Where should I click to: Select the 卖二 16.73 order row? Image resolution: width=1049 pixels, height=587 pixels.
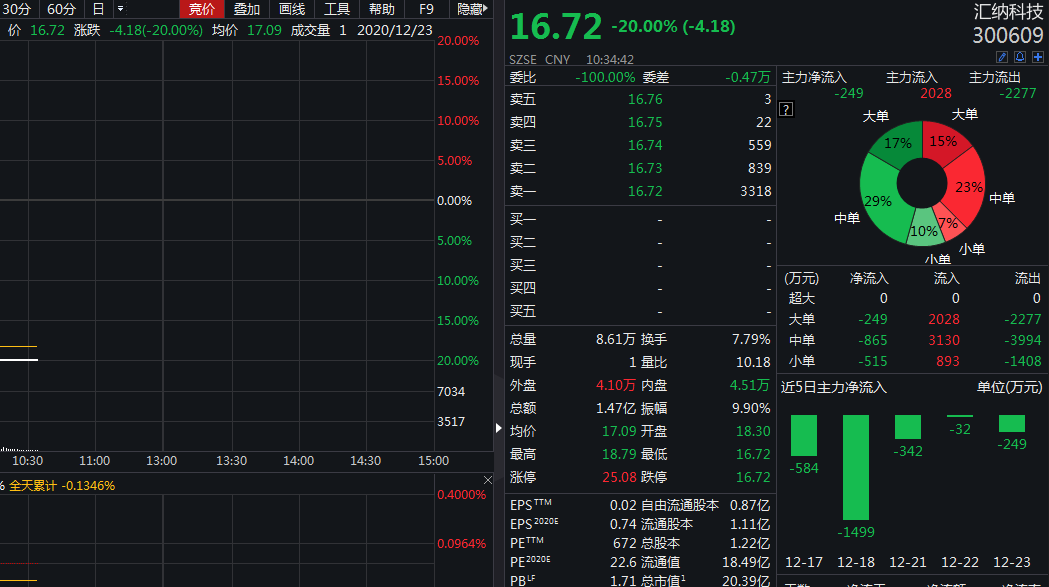(x=640, y=167)
